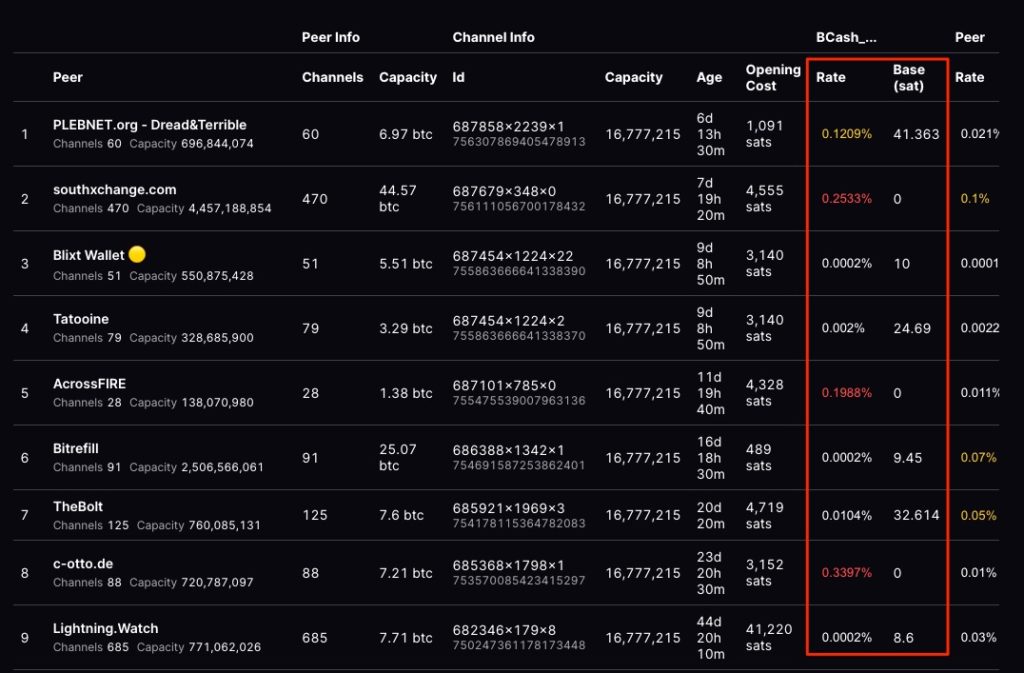
Task: Click channel id 685921×1969×3
Action: 508,508
